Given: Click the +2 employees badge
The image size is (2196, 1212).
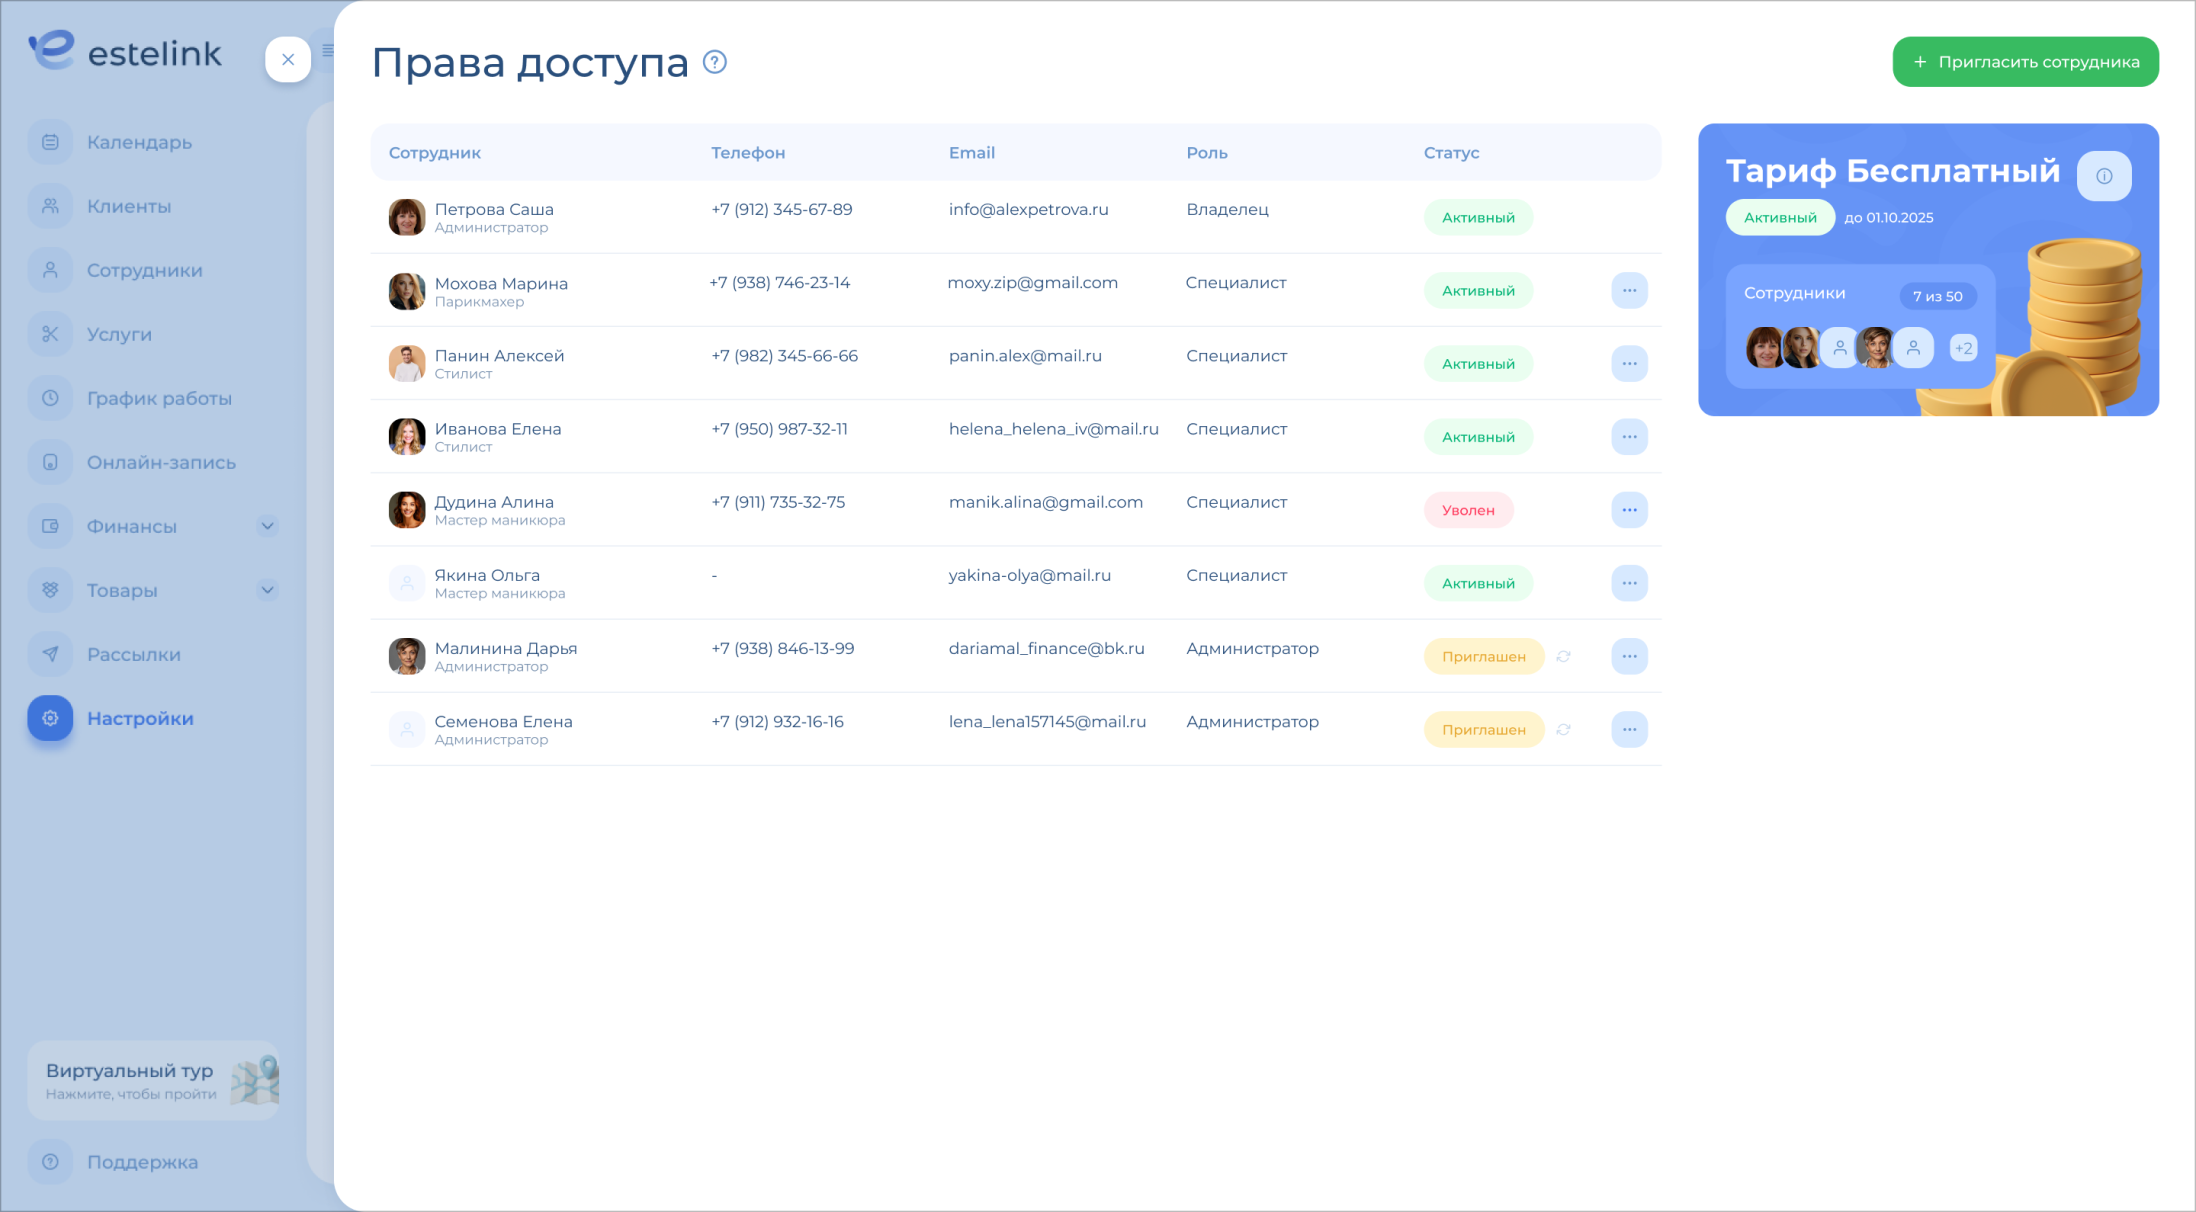Looking at the screenshot, I should click(1964, 348).
